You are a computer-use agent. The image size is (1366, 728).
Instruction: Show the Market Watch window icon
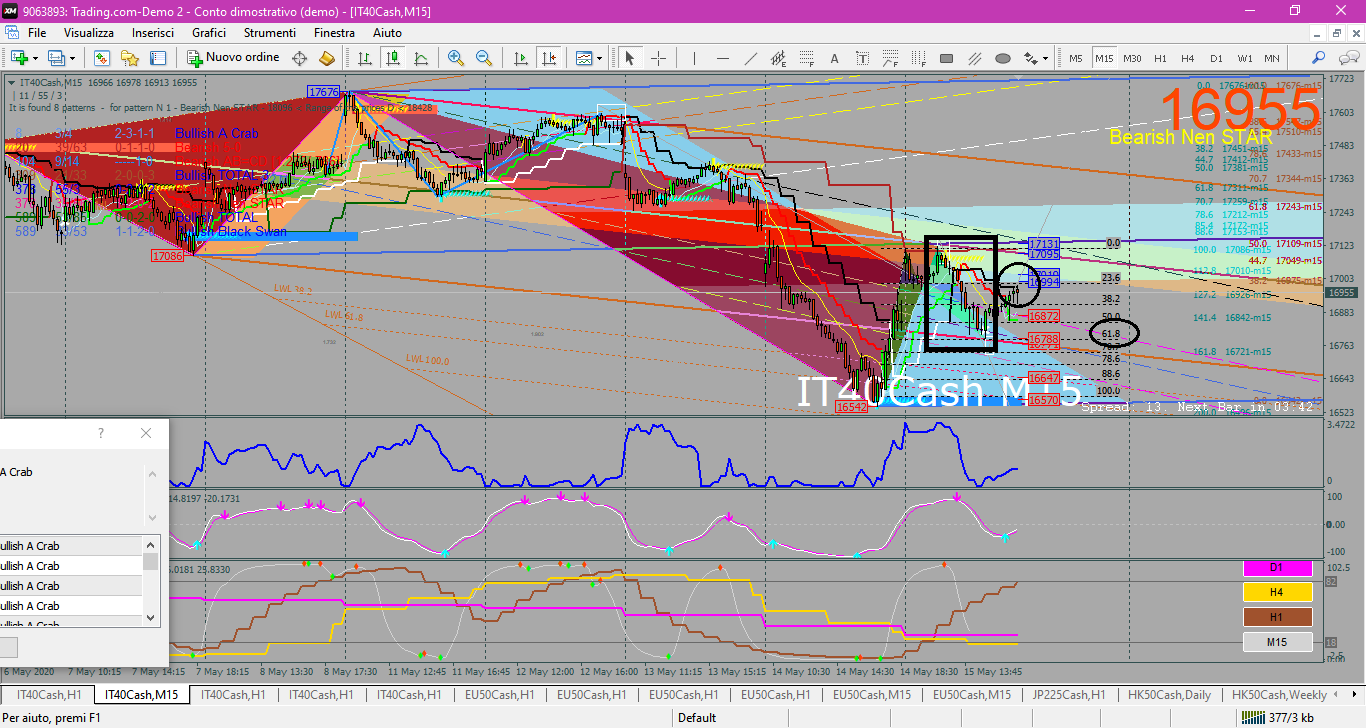pos(102,58)
